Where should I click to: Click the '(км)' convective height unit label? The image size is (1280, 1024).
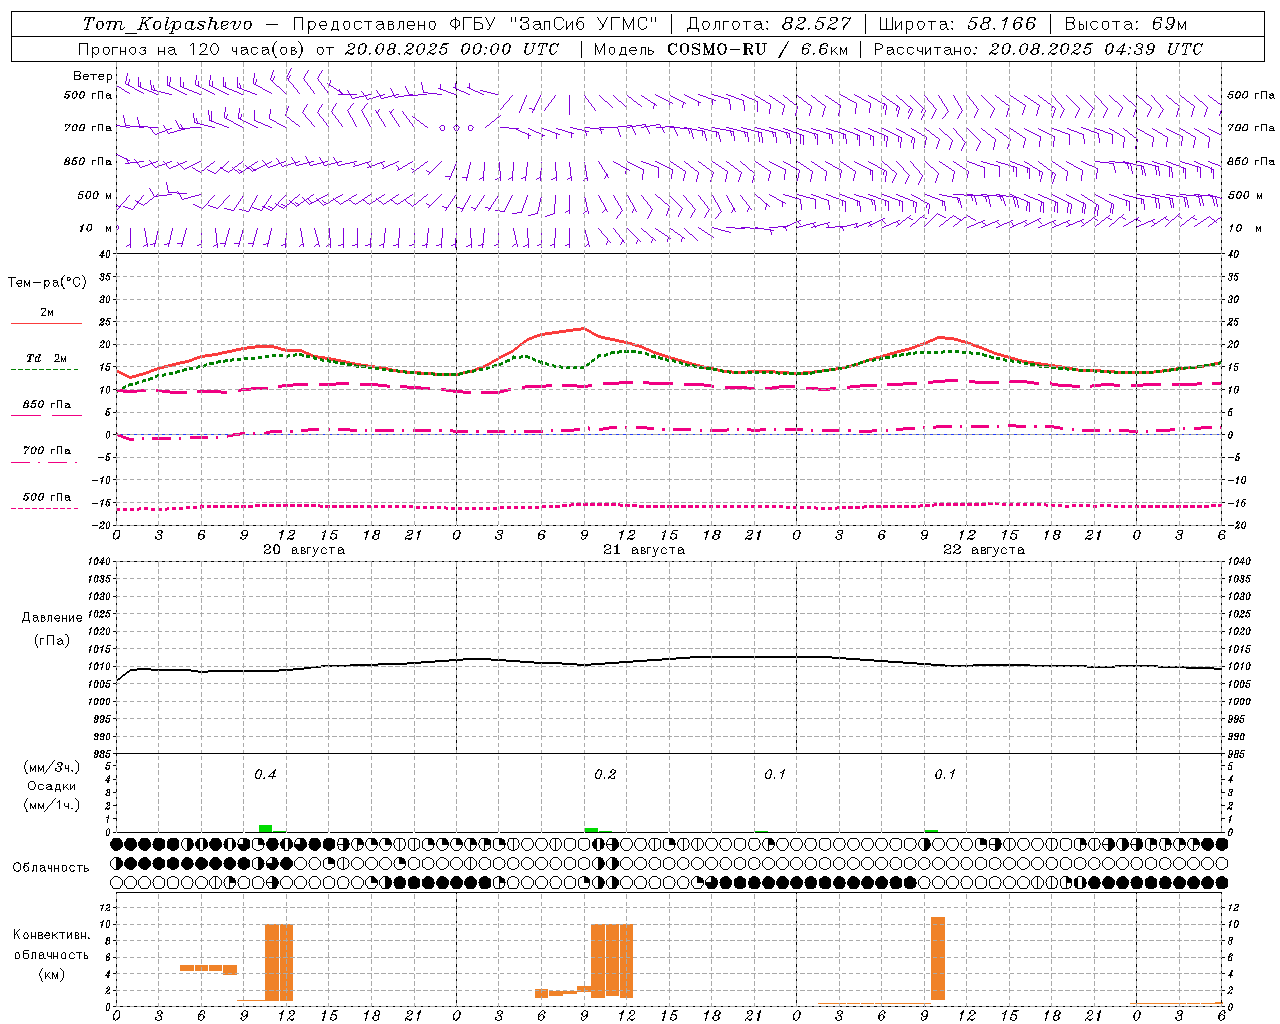(51, 974)
